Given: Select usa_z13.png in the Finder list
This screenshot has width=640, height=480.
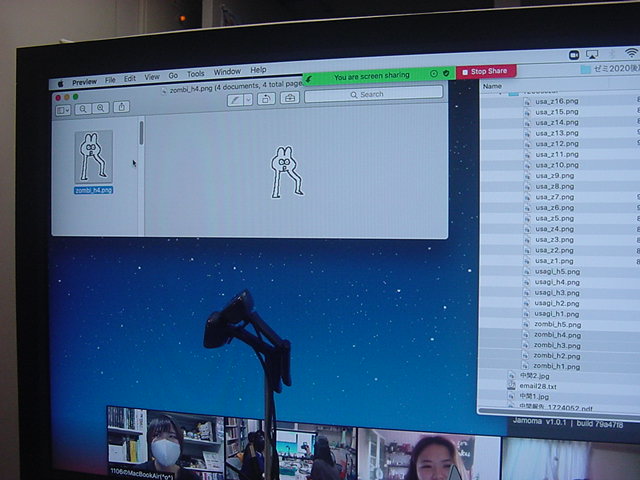Looking at the screenshot, I should pos(557,133).
